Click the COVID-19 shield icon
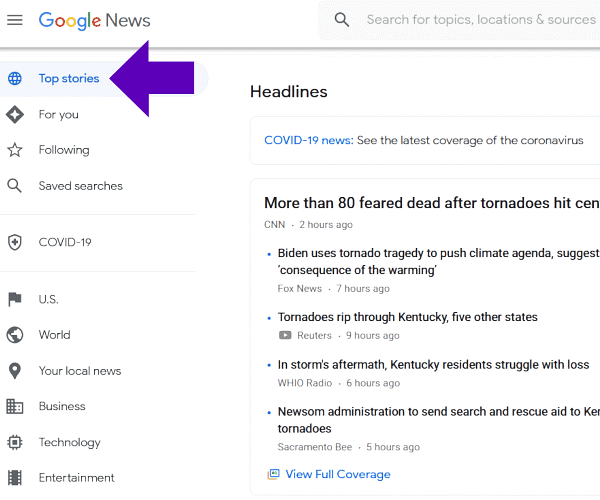 coord(15,242)
